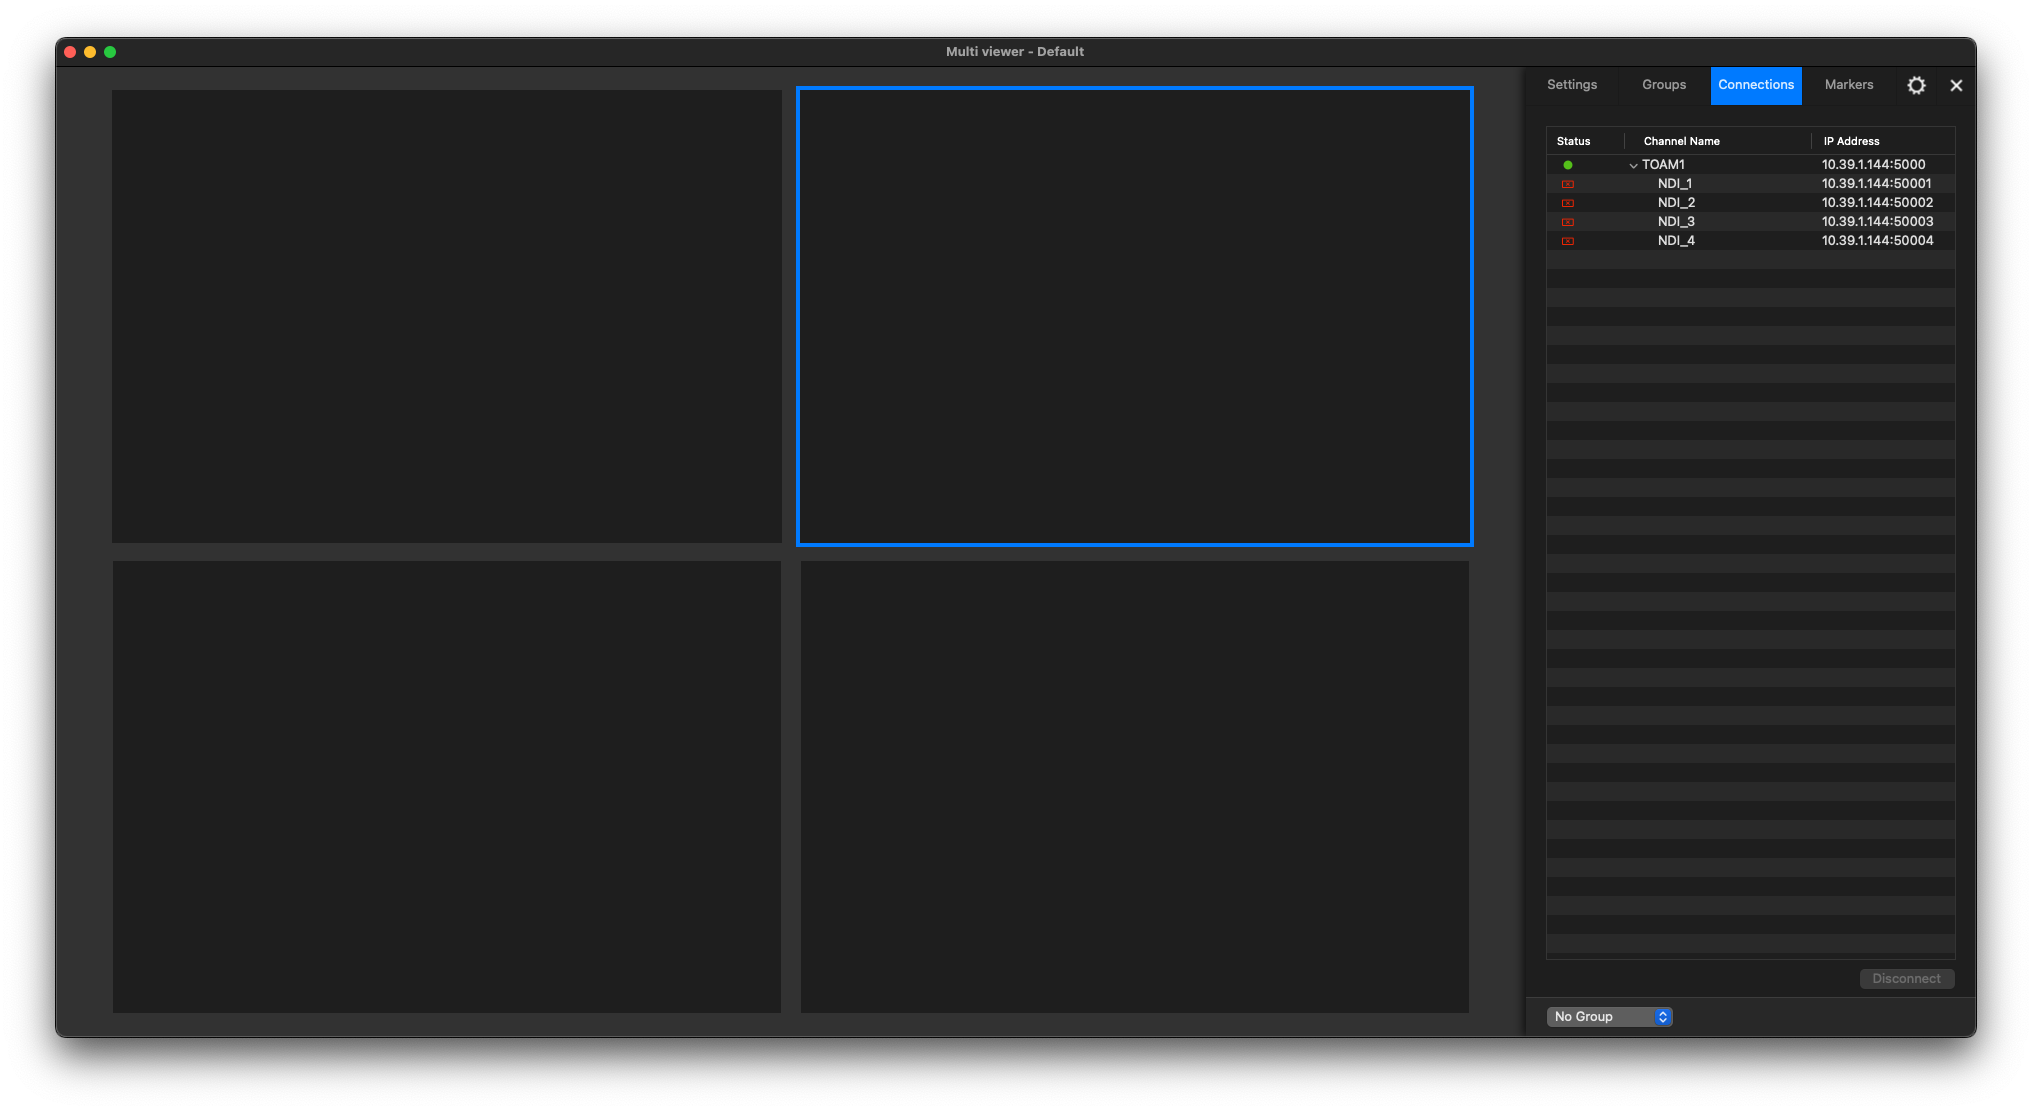Viewport: 2032px width, 1111px height.
Task: Switch to the Settings tab
Action: point(1572,85)
